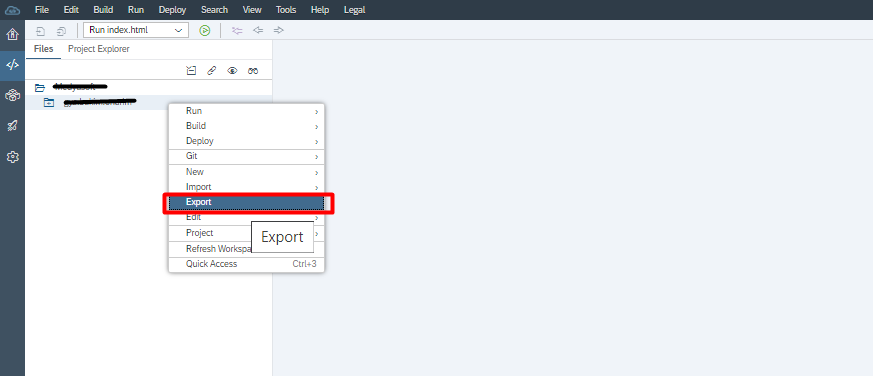Click the open workspace root folder icon
The image size is (873, 376).
coord(40,87)
